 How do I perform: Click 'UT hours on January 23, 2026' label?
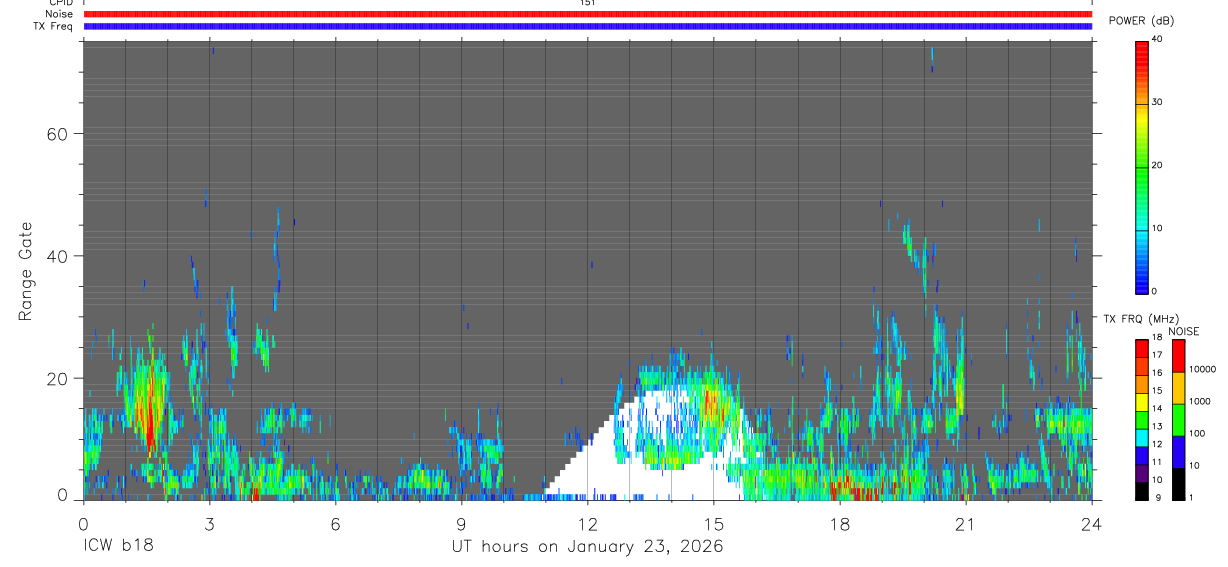587,547
